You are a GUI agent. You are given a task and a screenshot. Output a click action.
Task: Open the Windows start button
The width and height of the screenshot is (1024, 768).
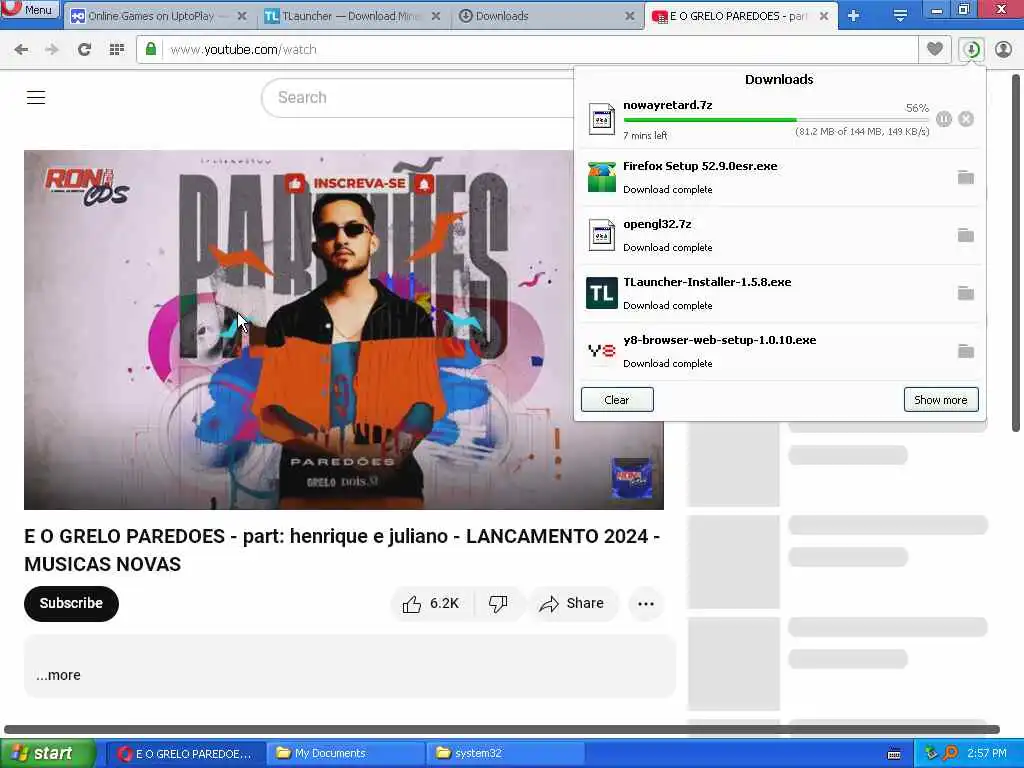click(x=46, y=753)
